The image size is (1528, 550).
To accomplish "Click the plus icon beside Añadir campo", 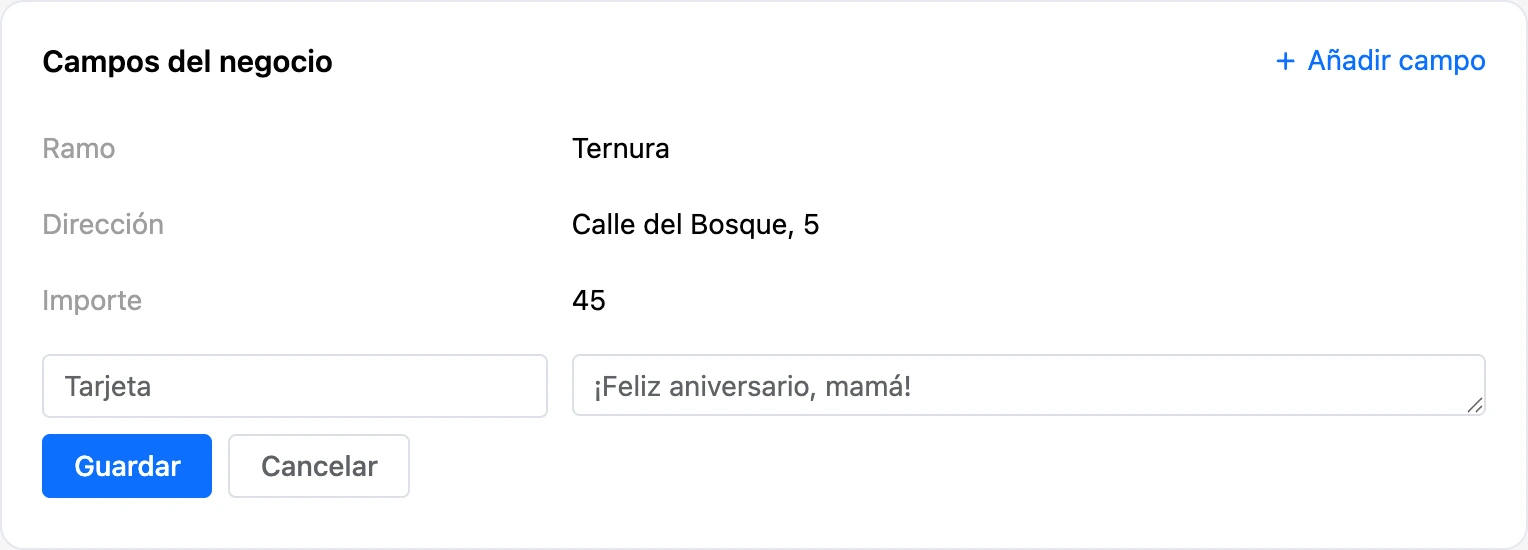I will pos(1285,62).
